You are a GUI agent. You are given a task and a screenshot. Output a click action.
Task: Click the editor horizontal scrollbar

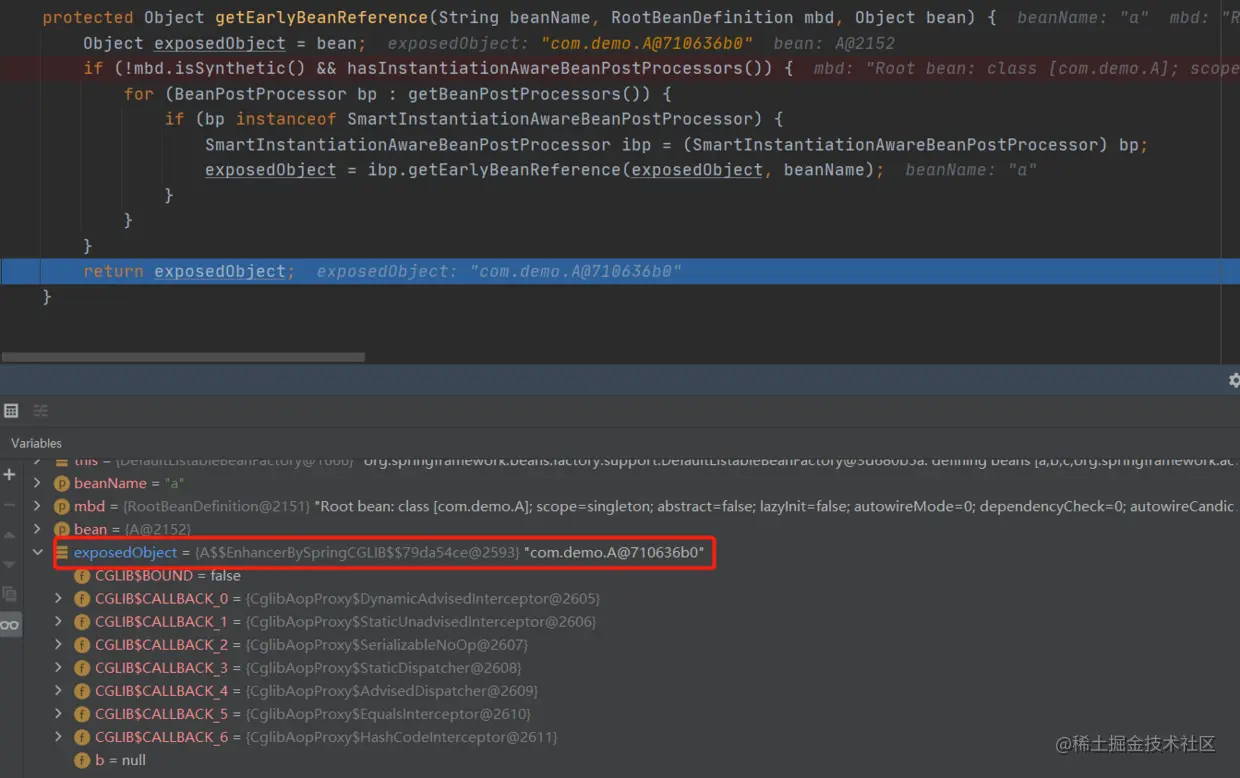183,356
